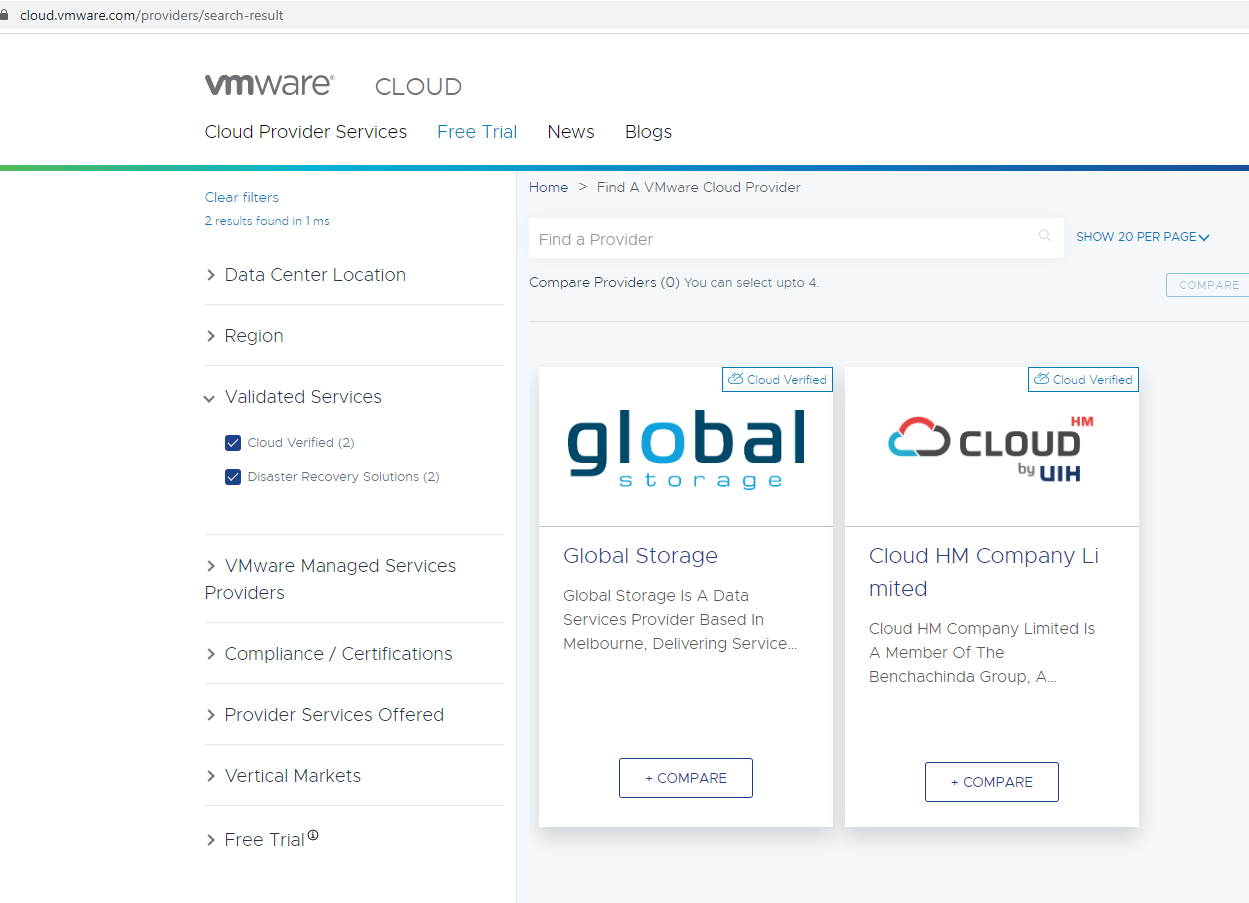Click 'Compare Providers (0)' text

click(604, 283)
